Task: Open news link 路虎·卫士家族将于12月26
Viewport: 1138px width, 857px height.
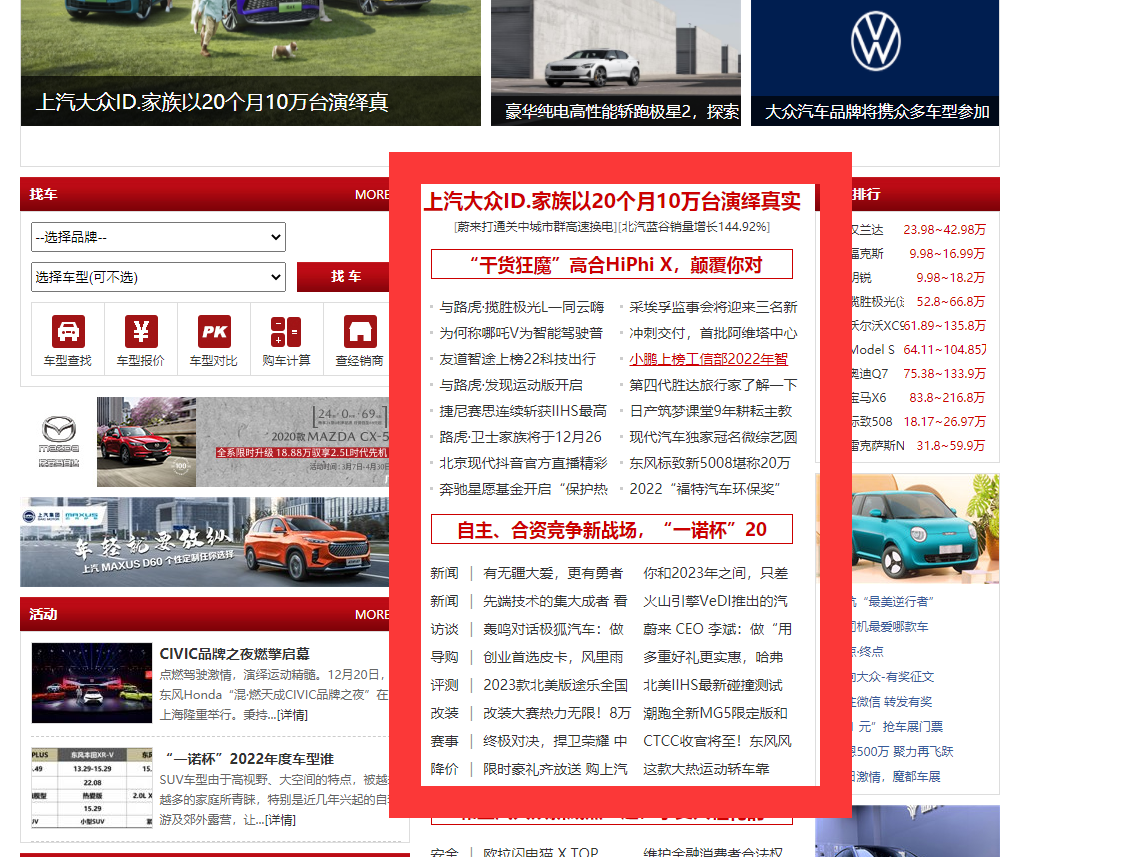Action: click(x=520, y=437)
